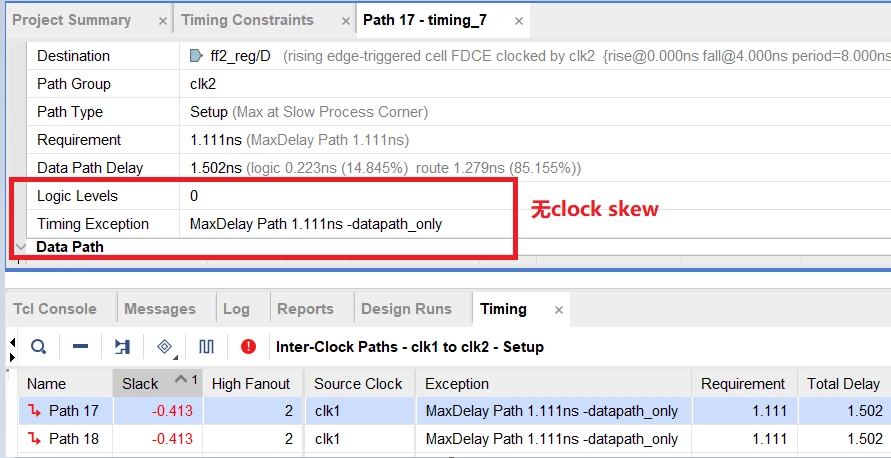The width and height of the screenshot is (891, 458).
Task: Click the ff2_reg/D destination pin icon
Action: 196,56
